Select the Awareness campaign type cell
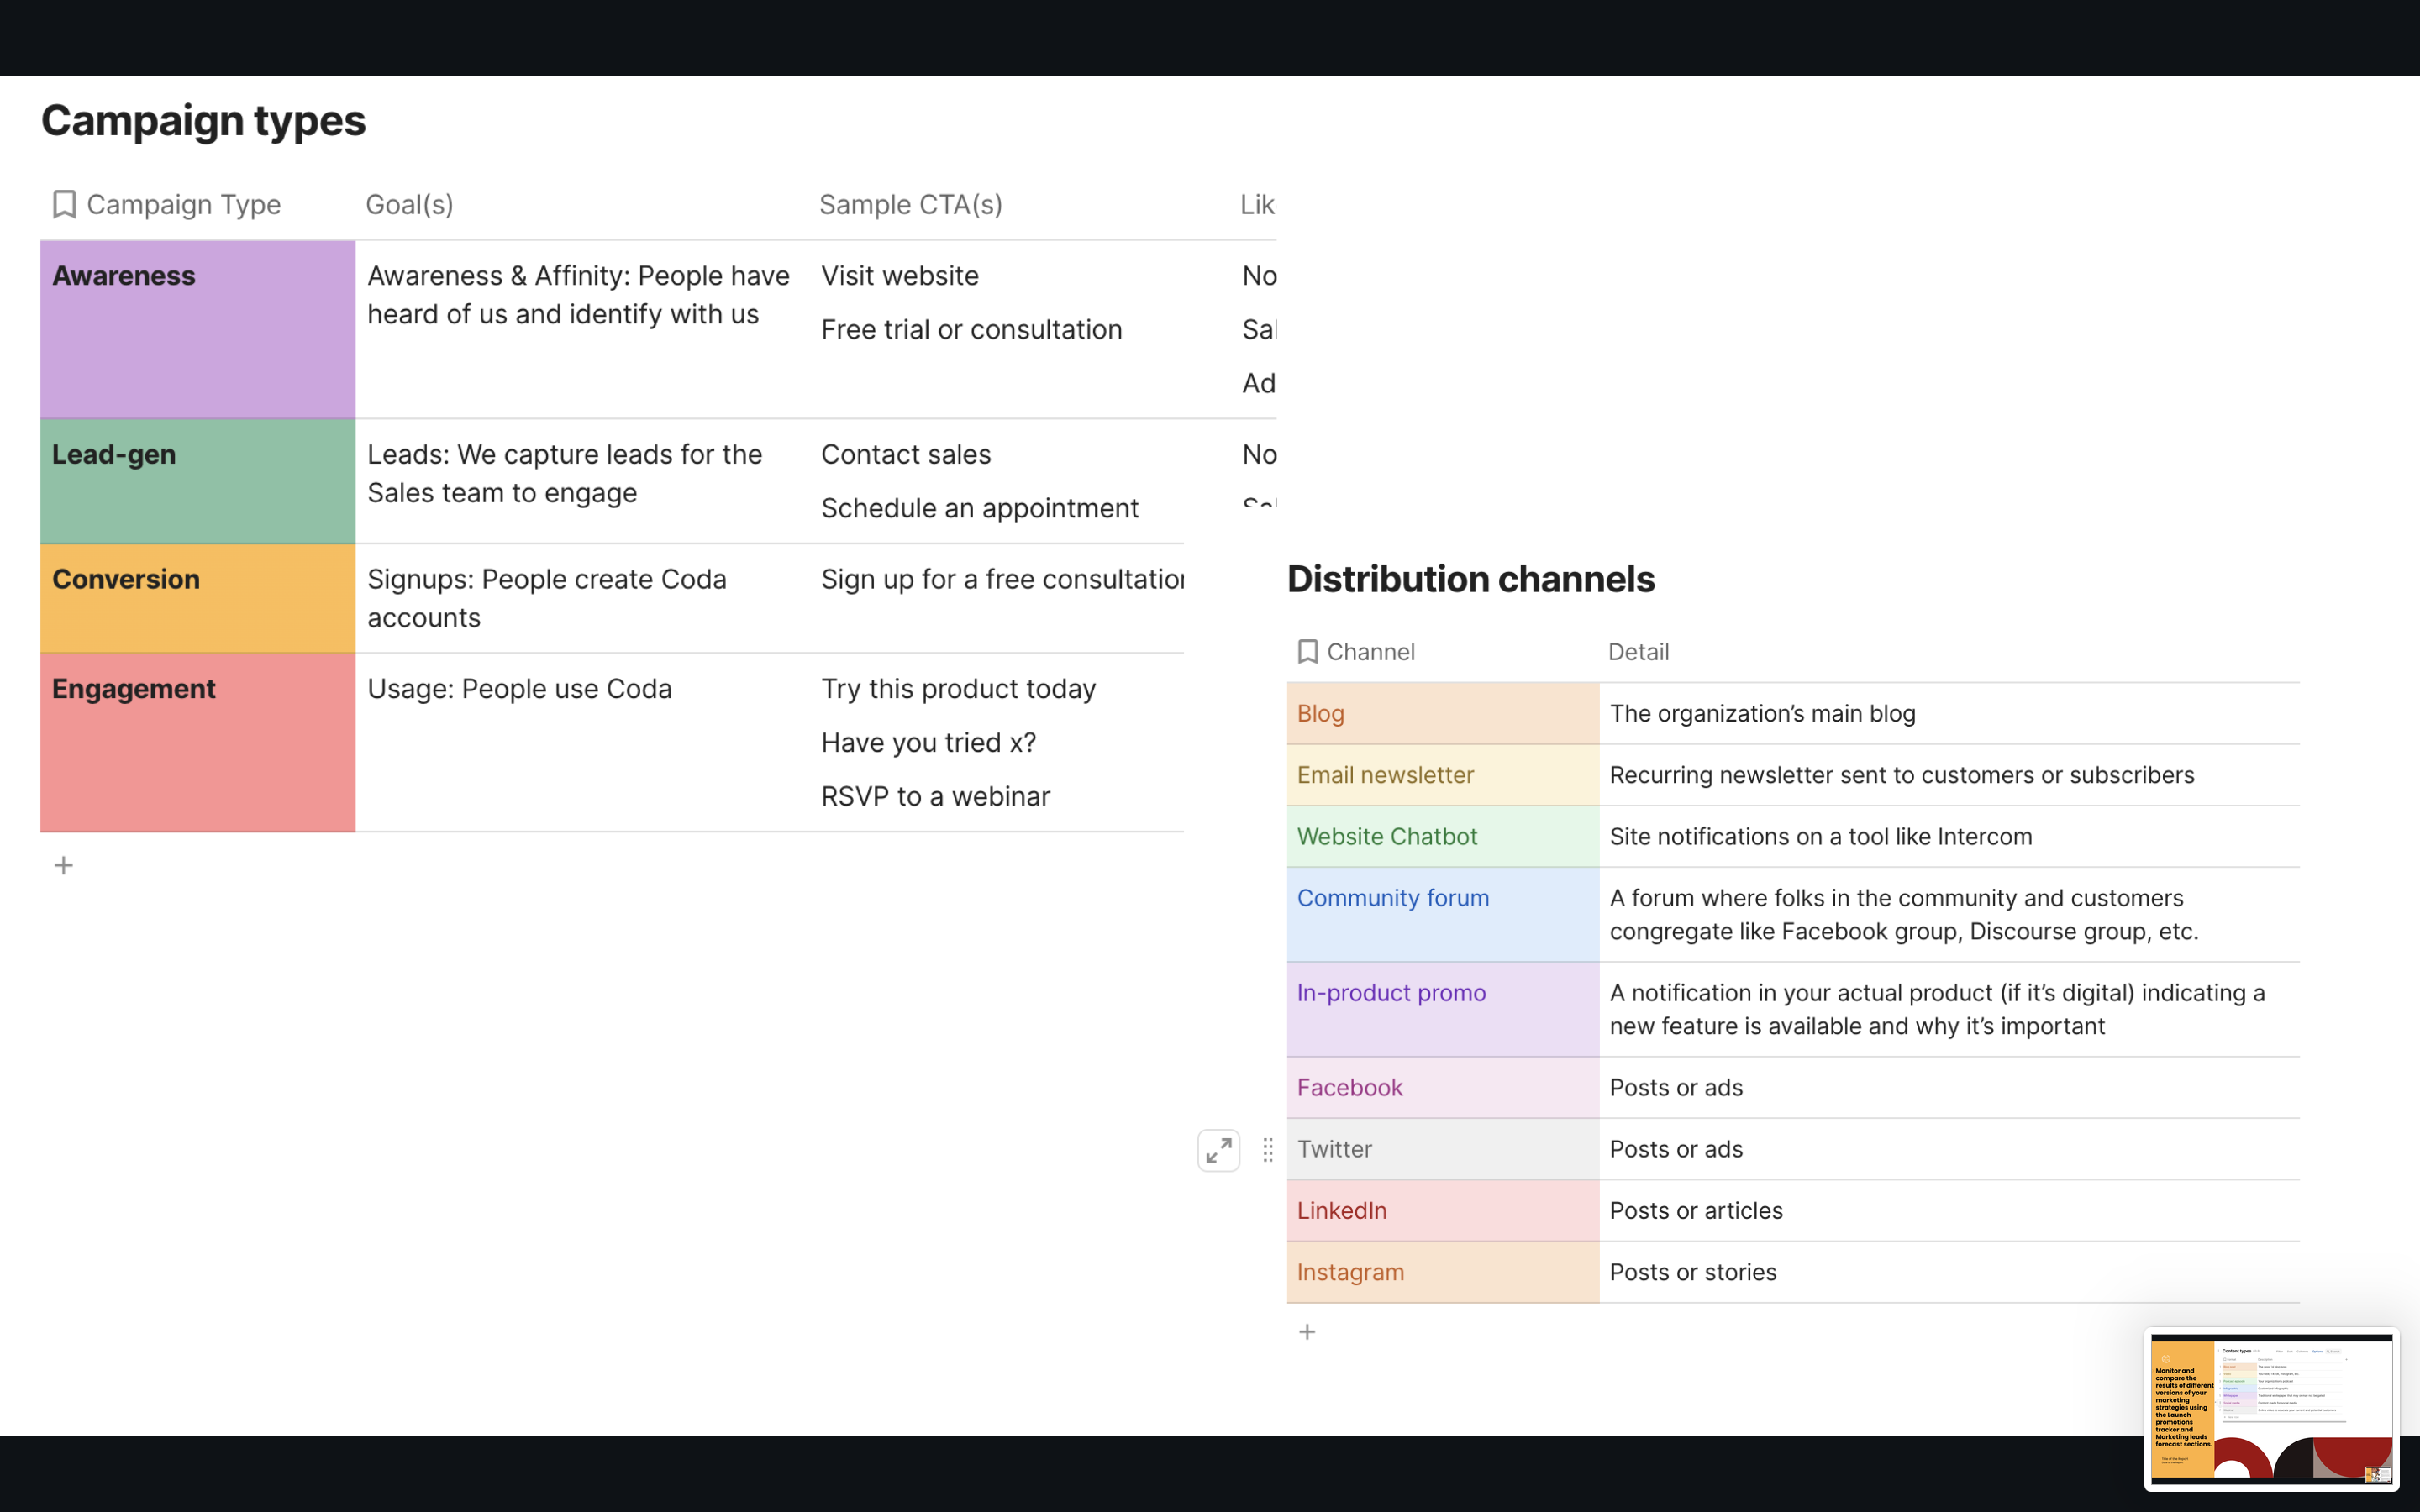This screenshot has width=2420, height=1512. click(x=197, y=328)
